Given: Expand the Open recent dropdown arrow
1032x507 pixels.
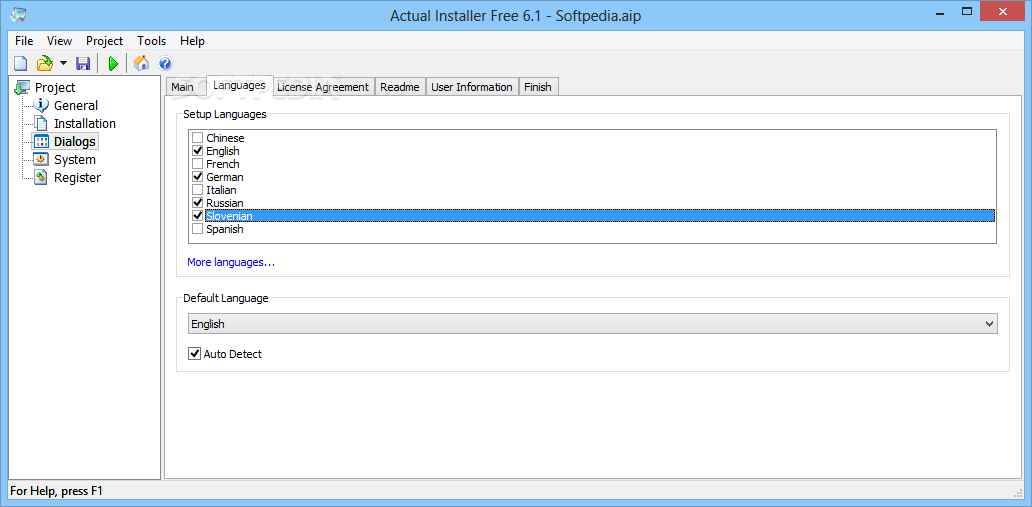Looking at the screenshot, I should pyautogui.click(x=63, y=64).
